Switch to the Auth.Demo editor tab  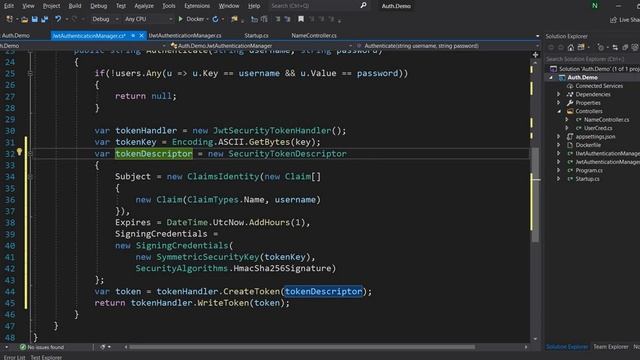pyautogui.click(x=16, y=36)
